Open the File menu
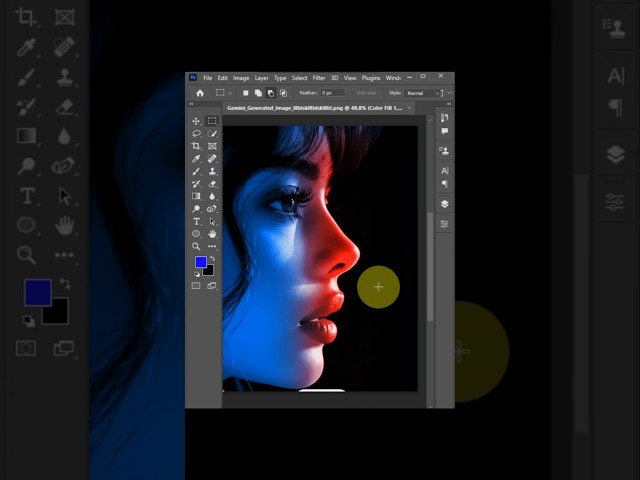The image size is (640, 480). (x=207, y=78)
